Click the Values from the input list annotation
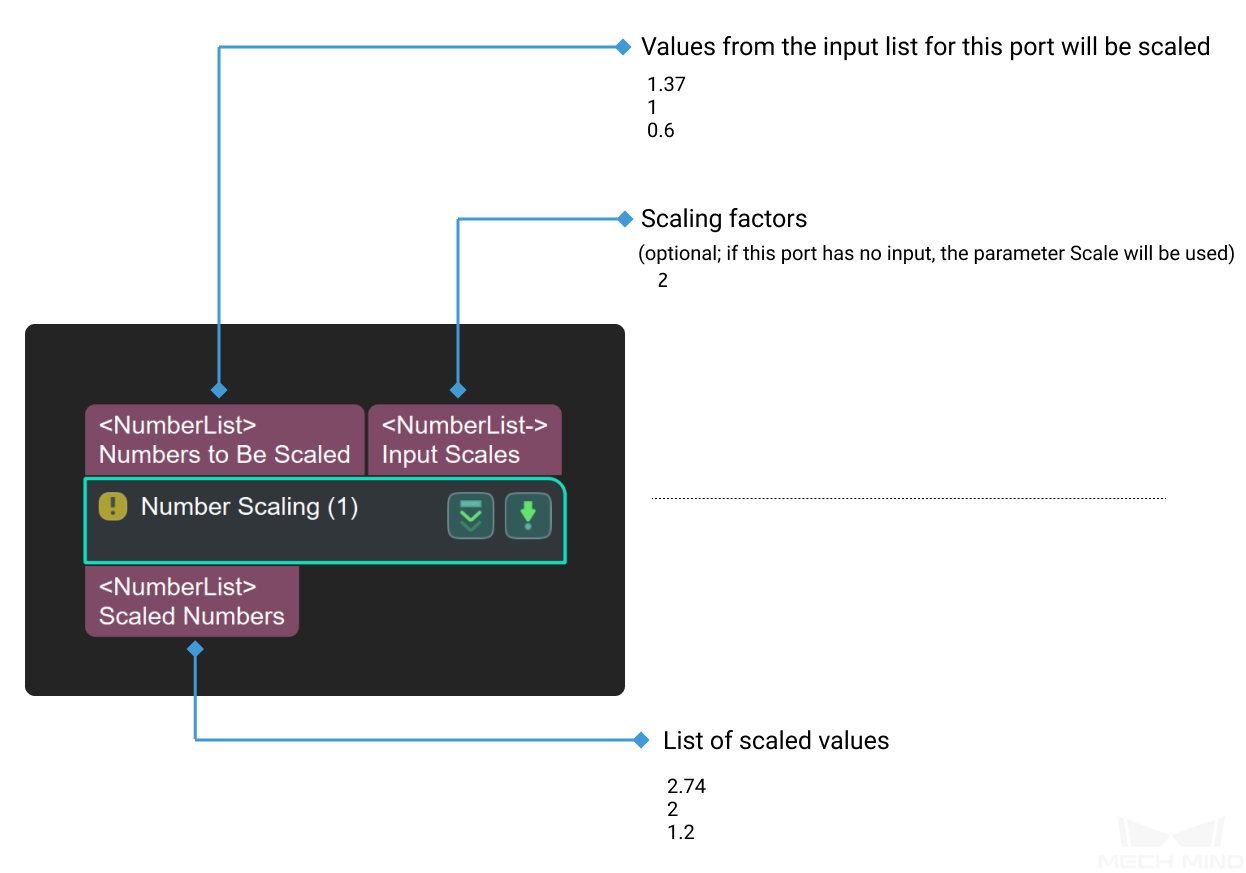This screenshot has width=1246, height=873. pos(926,47)
